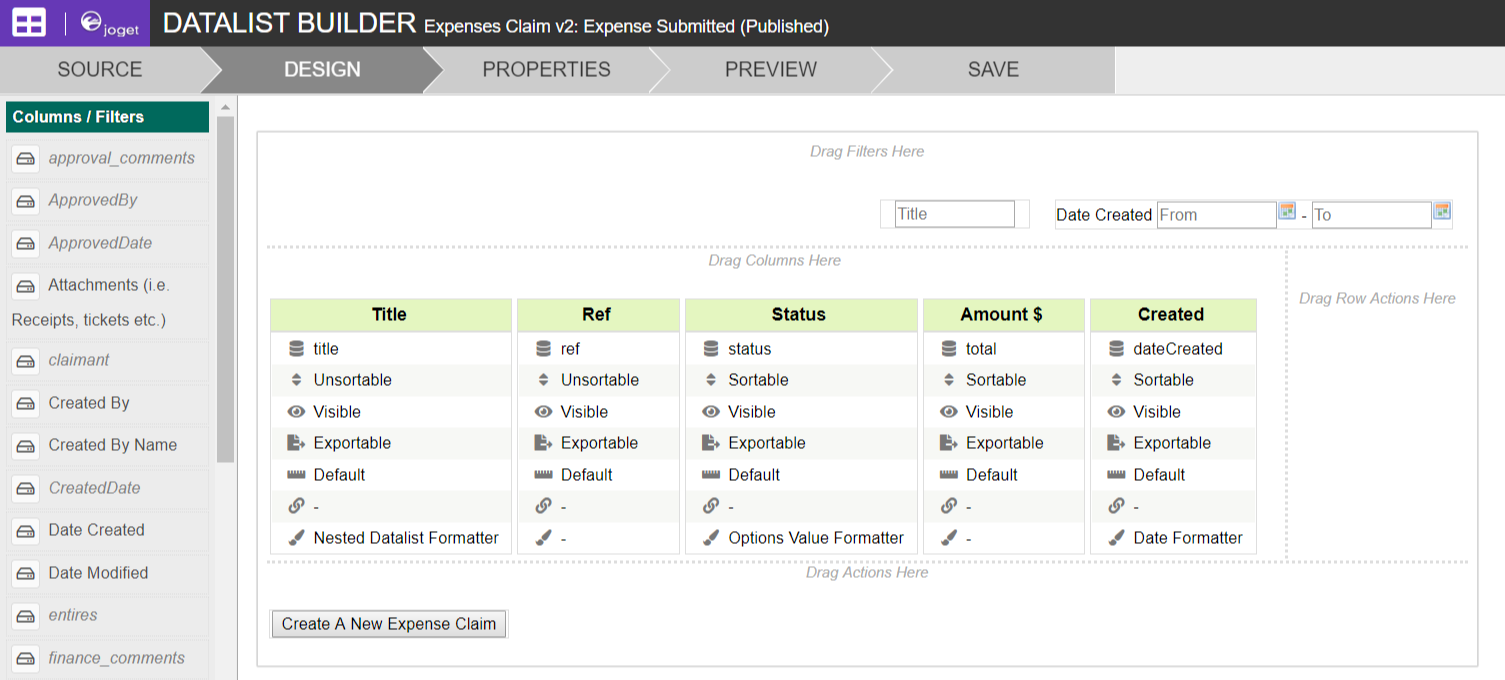Open calendar picker for Date Created From
Screen dimensions: 1505x680
[1287, 211]
